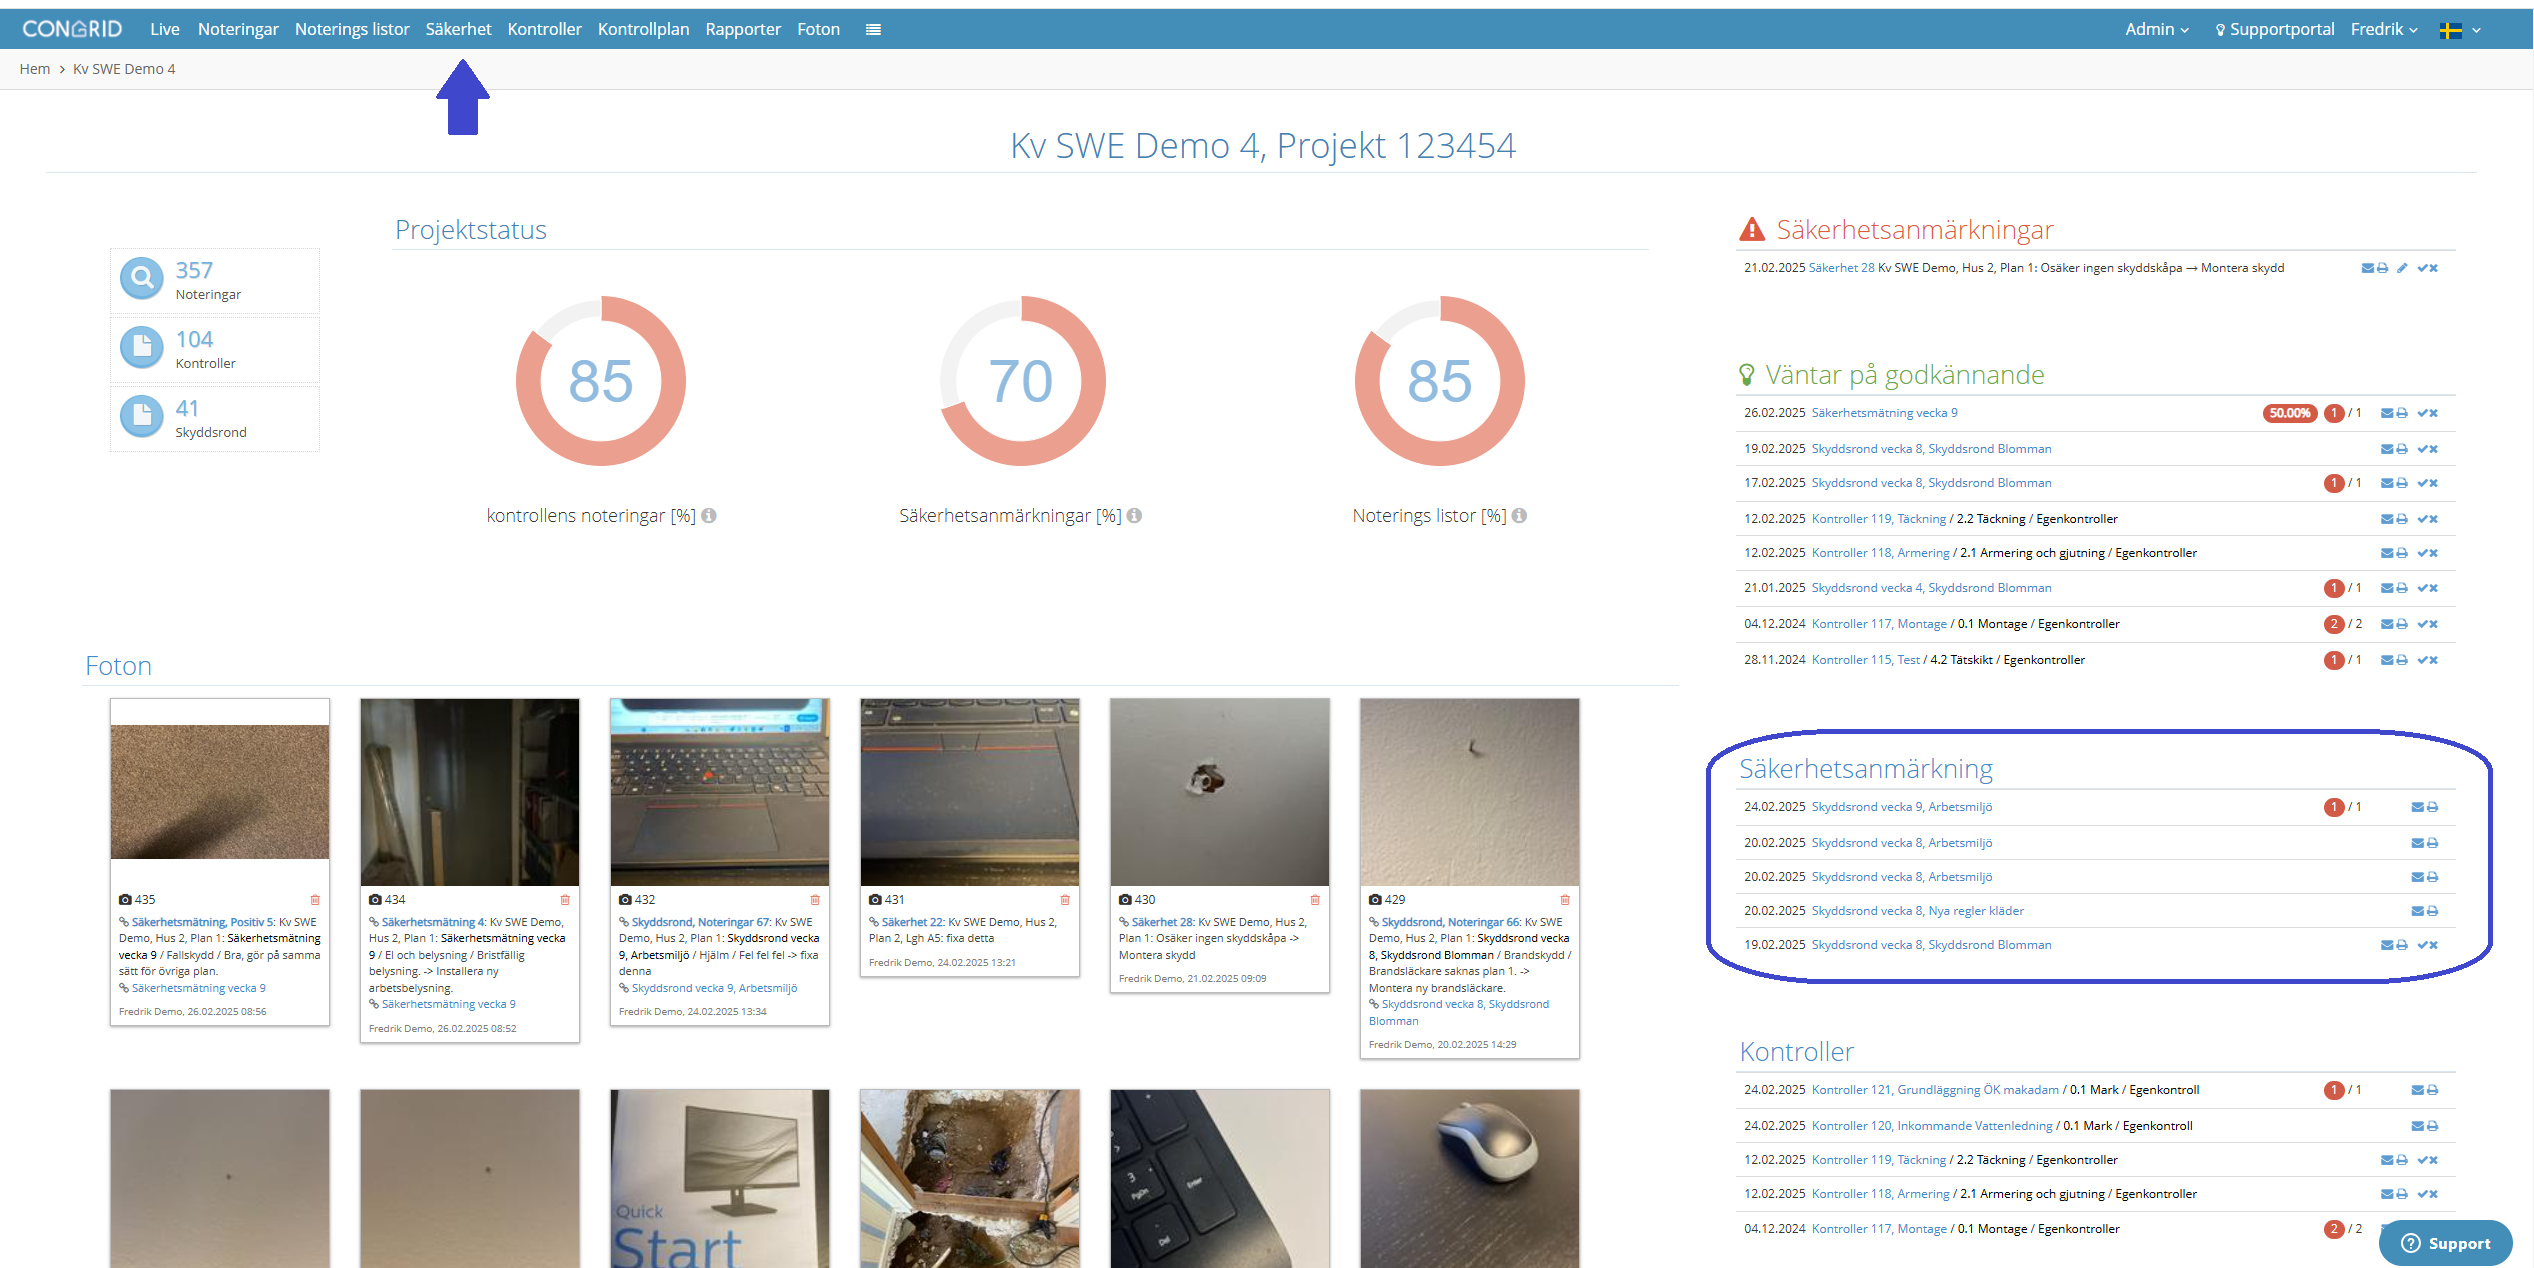This screenshot has height=1268, width=2534.
Task: Approve or reject the Säkerhet 28 remark
Action: [x=2428, y=268]
